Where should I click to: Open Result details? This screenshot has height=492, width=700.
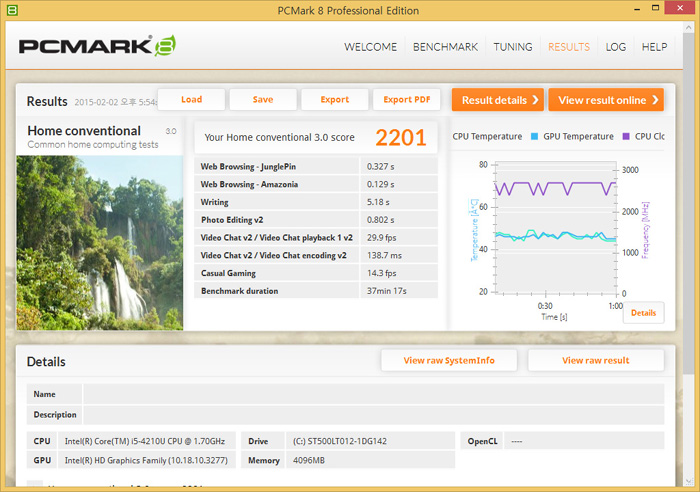[498, 100]
